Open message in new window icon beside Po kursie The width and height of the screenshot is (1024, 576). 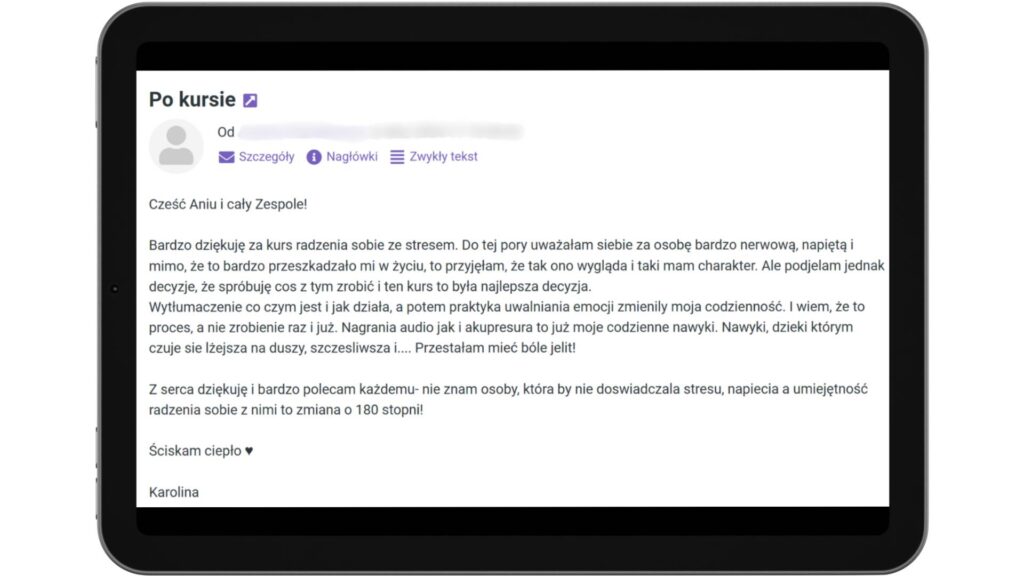(250, 100)
